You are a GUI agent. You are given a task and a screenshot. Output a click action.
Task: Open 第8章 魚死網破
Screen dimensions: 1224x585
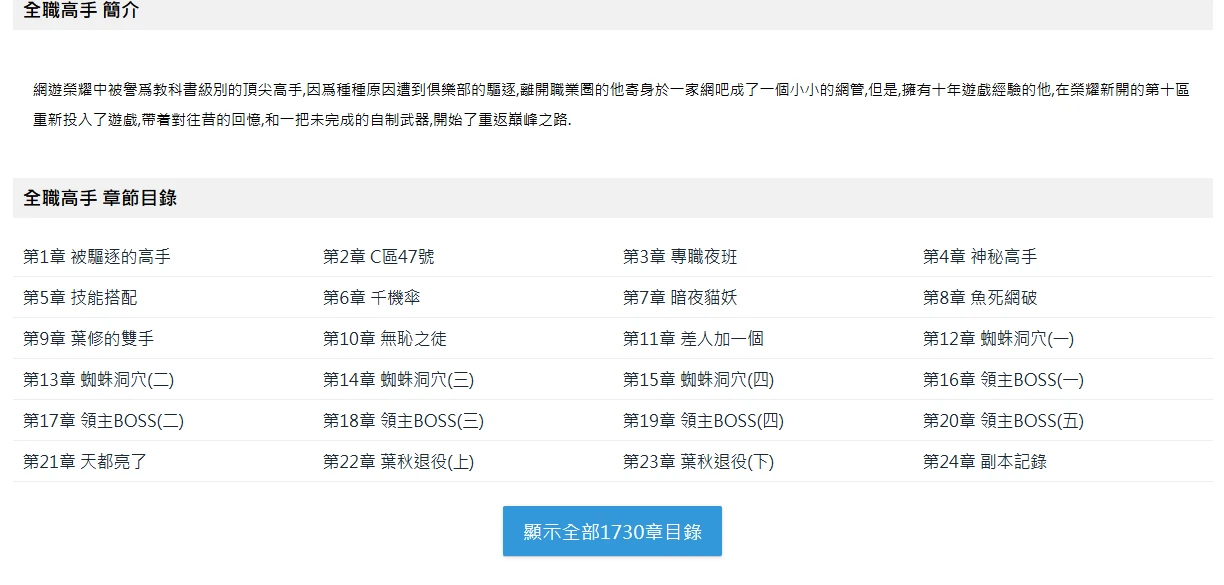point(980,298)
